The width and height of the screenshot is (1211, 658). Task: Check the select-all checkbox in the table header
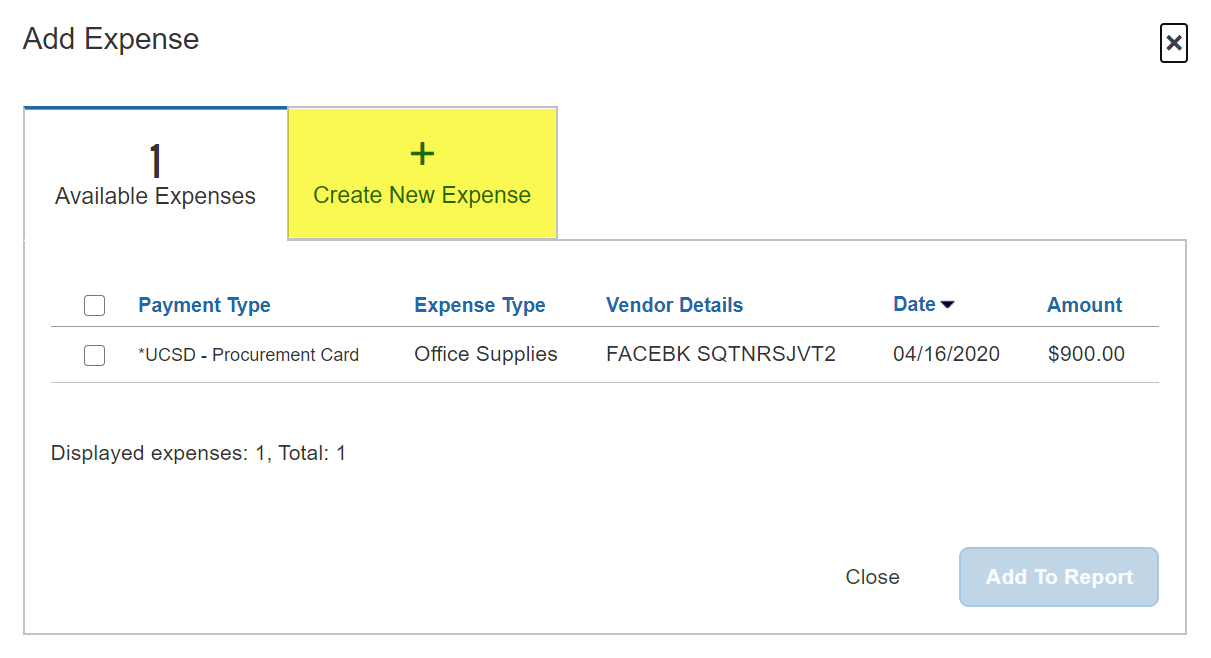(x=94, y=305)
